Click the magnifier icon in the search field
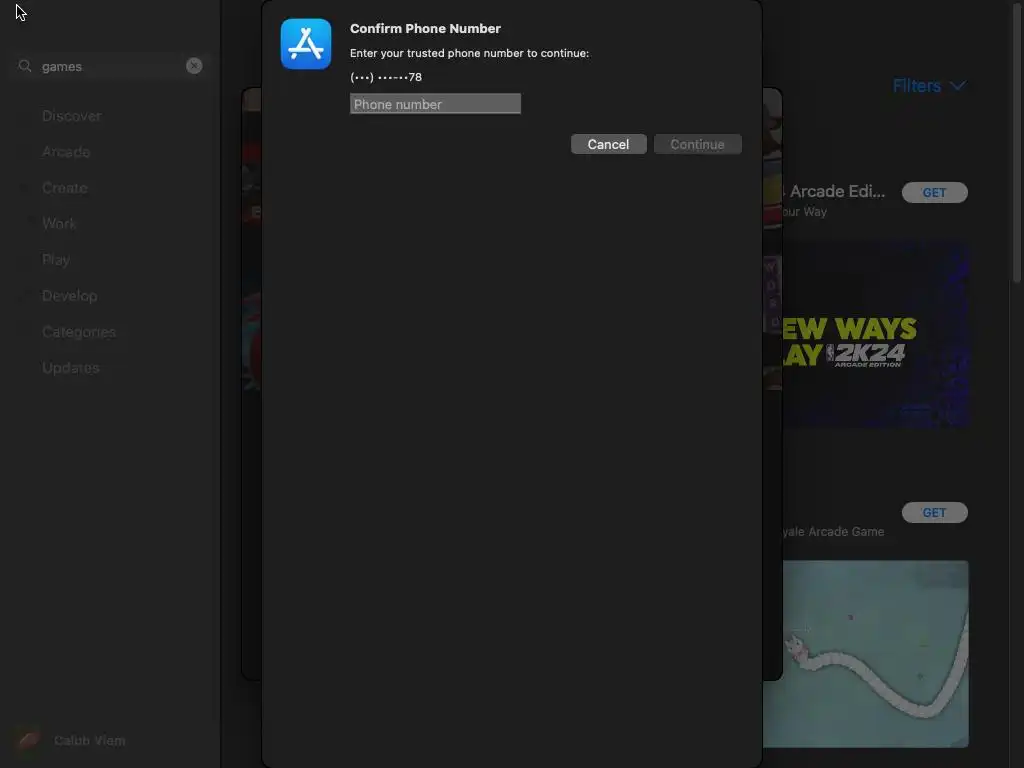This screenshot has height=768, width=1024. 25,66
